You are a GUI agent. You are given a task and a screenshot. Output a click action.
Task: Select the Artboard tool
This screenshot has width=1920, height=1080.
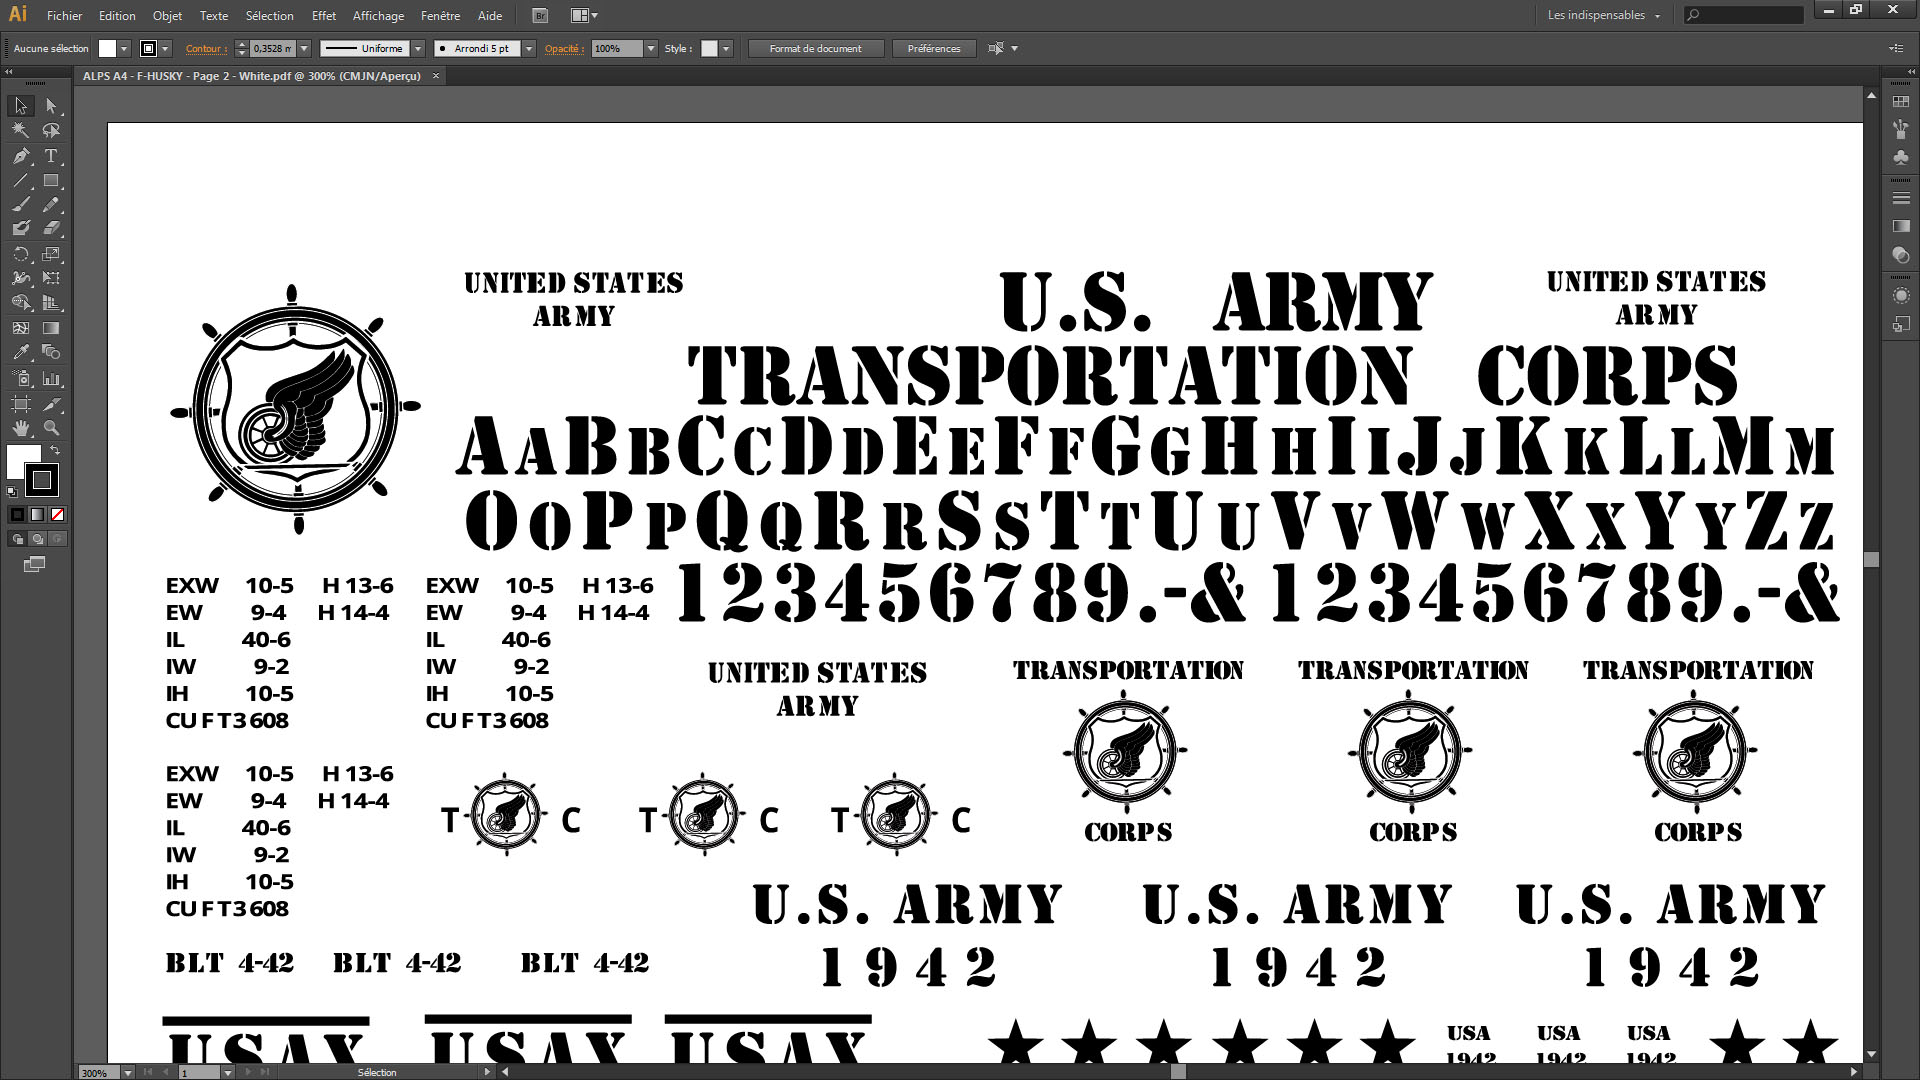[20, 404]
